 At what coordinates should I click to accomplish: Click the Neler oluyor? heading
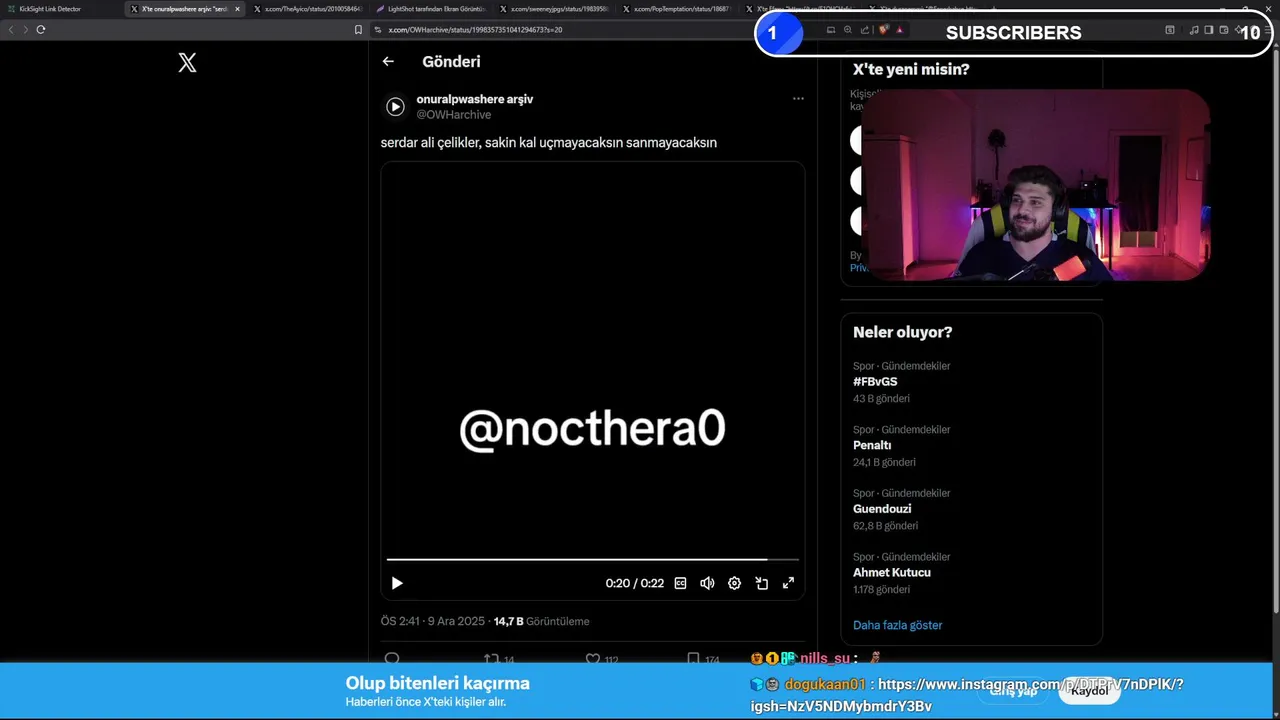tap(903, 332)
